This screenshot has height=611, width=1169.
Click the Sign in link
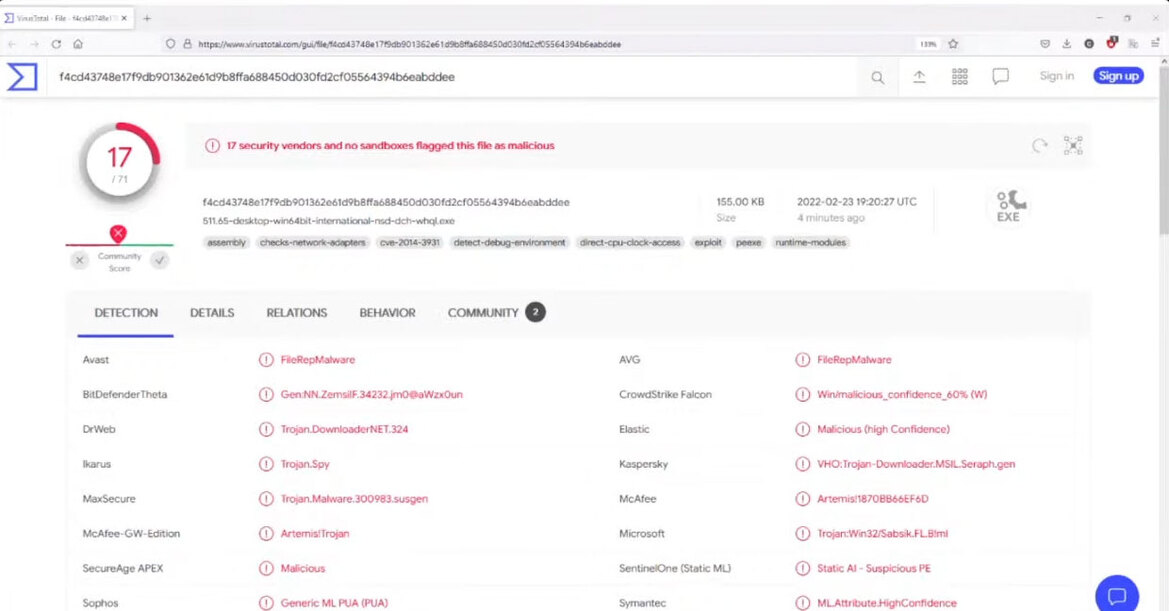click(1056, 76)
